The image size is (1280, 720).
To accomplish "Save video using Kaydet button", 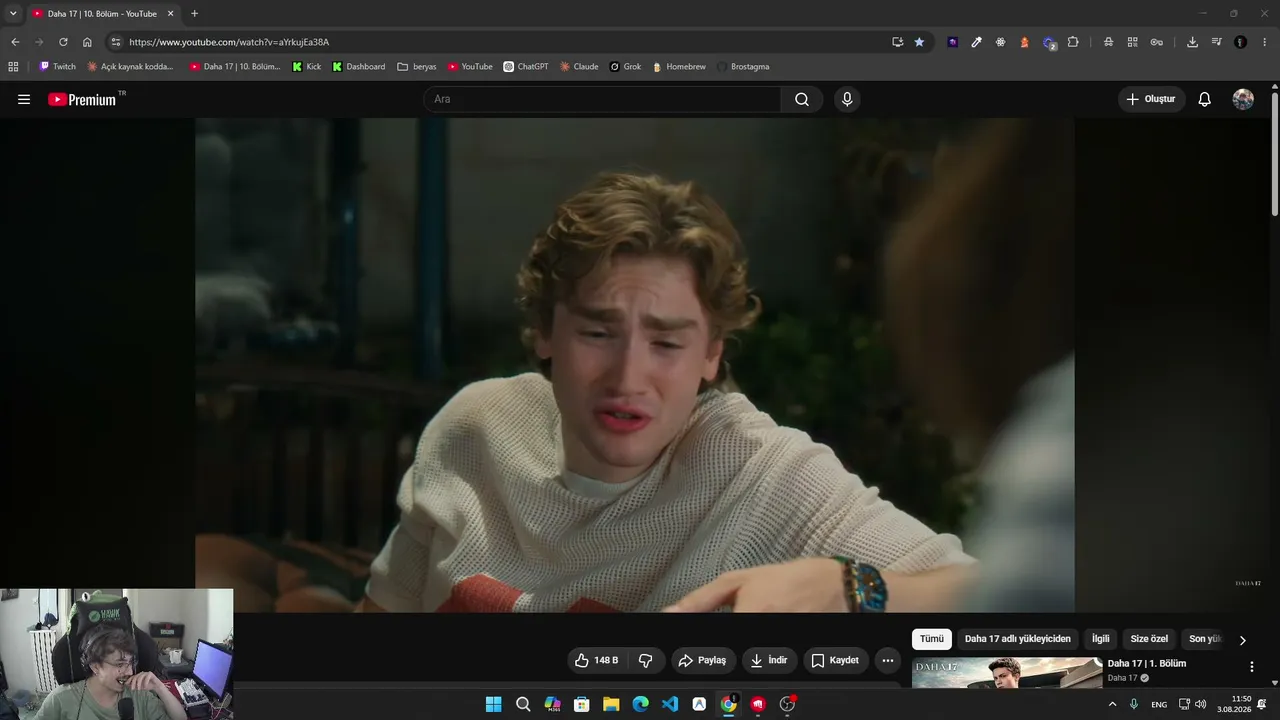I will click(x=835, y=660).
